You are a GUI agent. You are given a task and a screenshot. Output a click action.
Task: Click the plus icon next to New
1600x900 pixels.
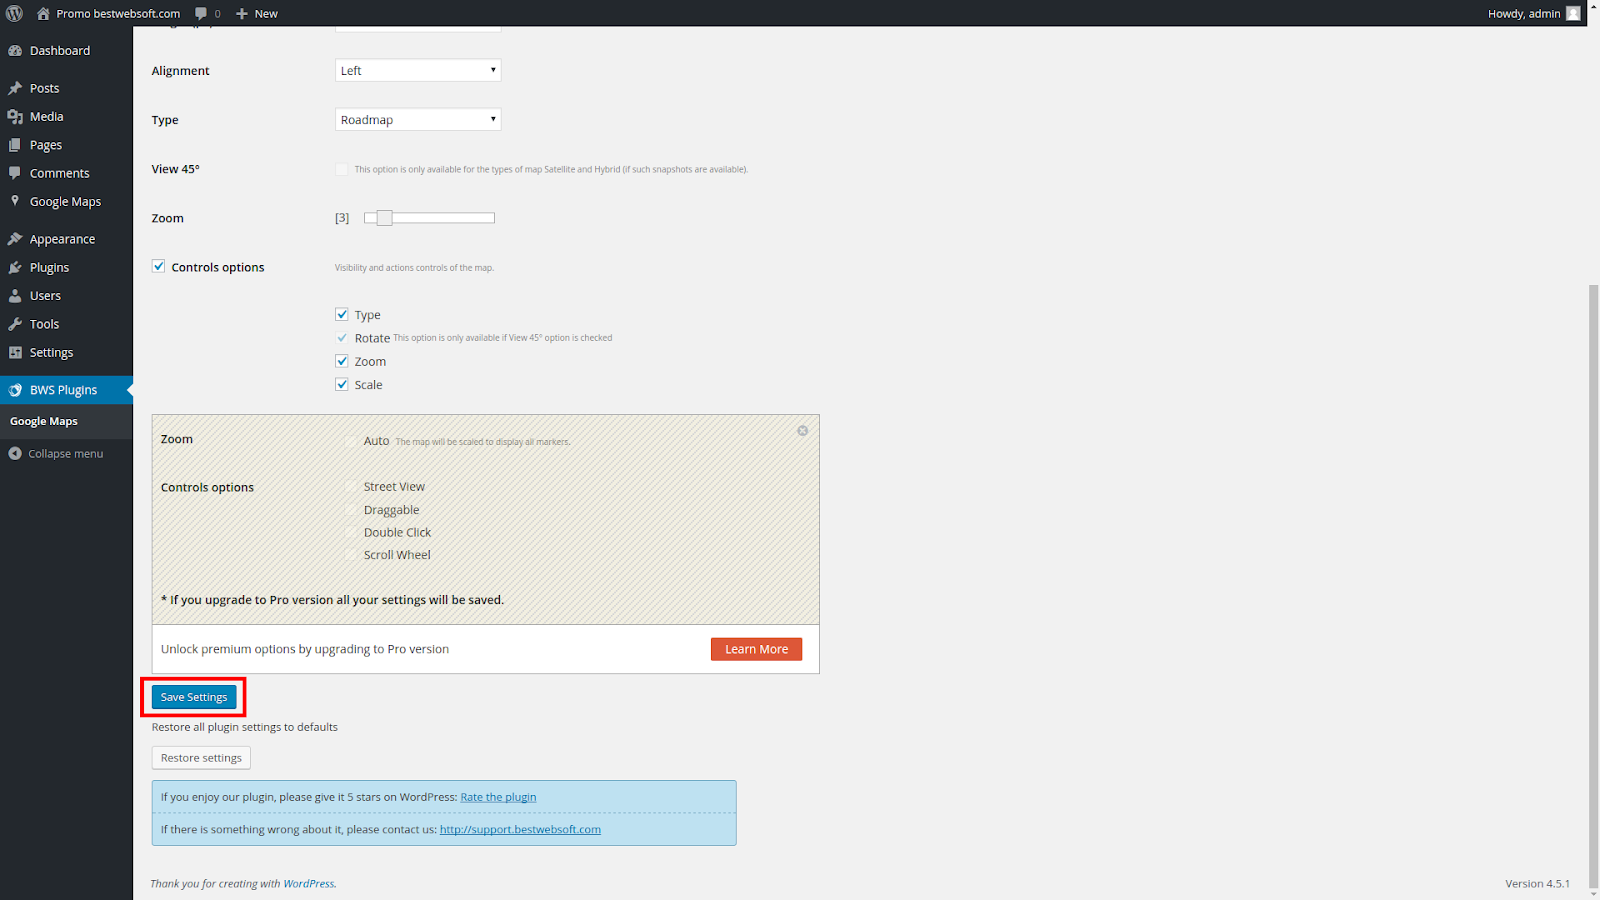click(x=242, y=14)
